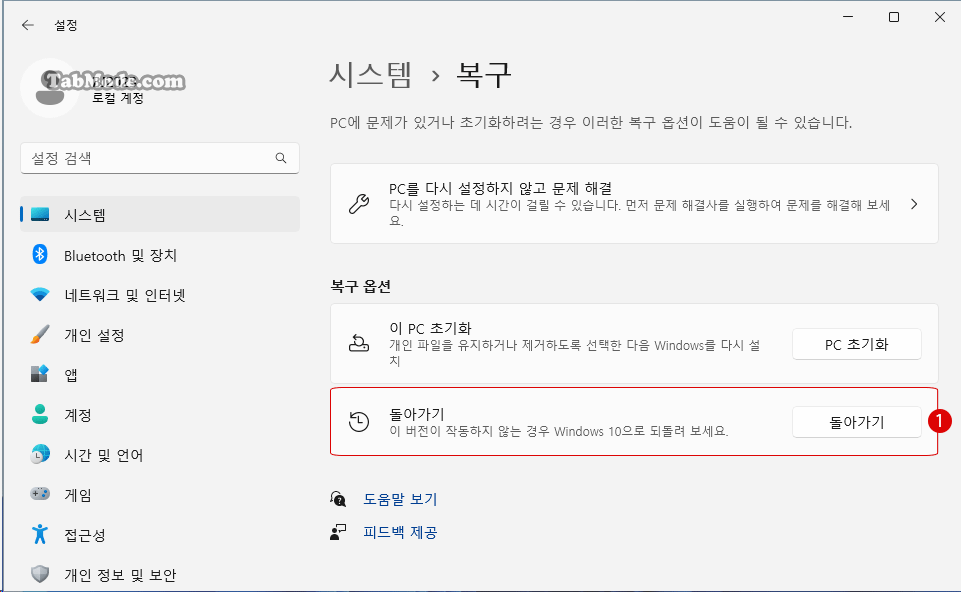This screenshot has height=592, width=961.
Task: Open 앱 settings category
Action: click(160, 374)
